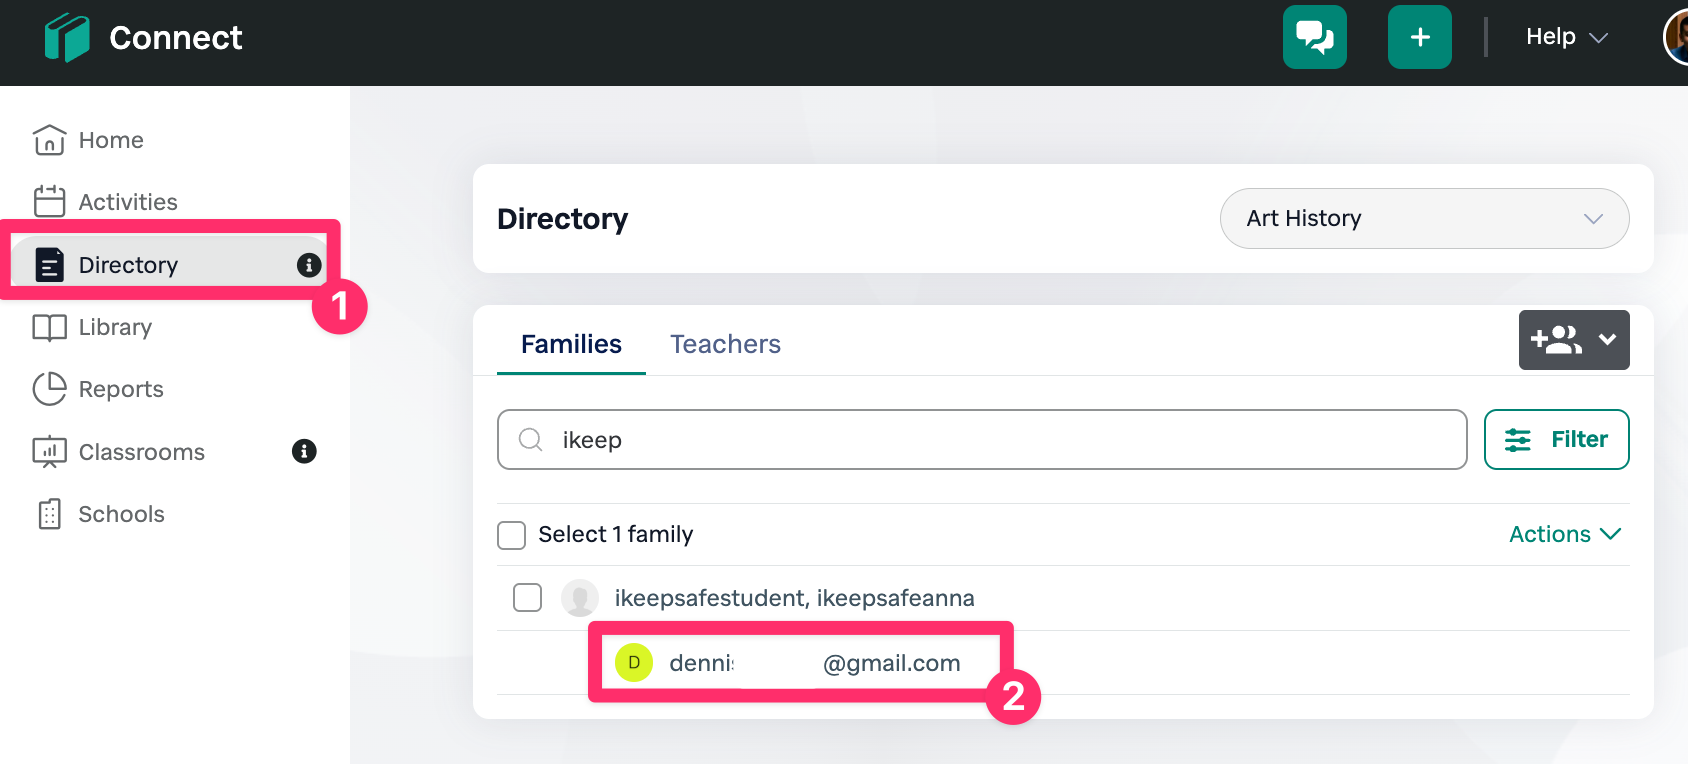Image resolution: width=1688 pixels, height=764 pixels.
Task: Select the Families tab
Action: tap(571, 344)
